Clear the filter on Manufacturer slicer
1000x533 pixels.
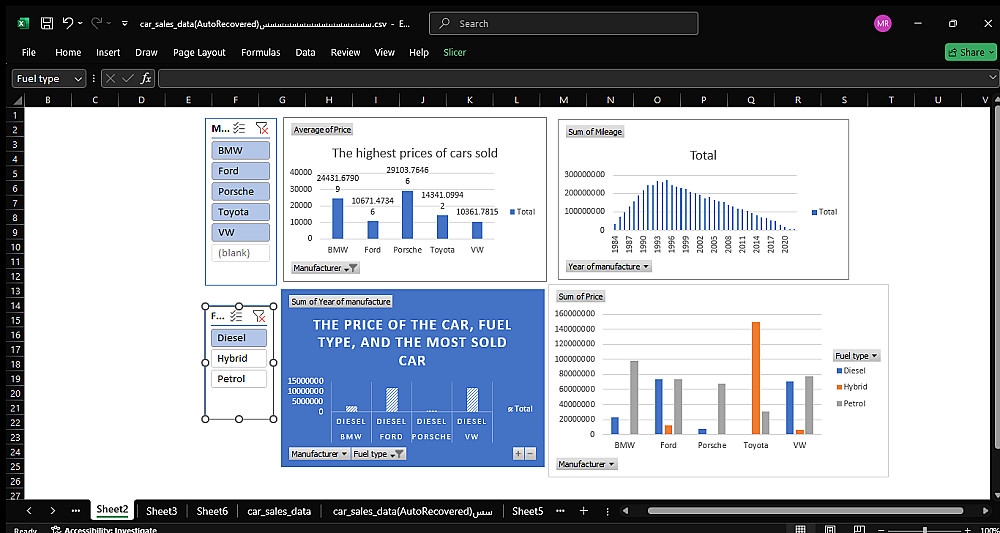[x=261, y=128]
